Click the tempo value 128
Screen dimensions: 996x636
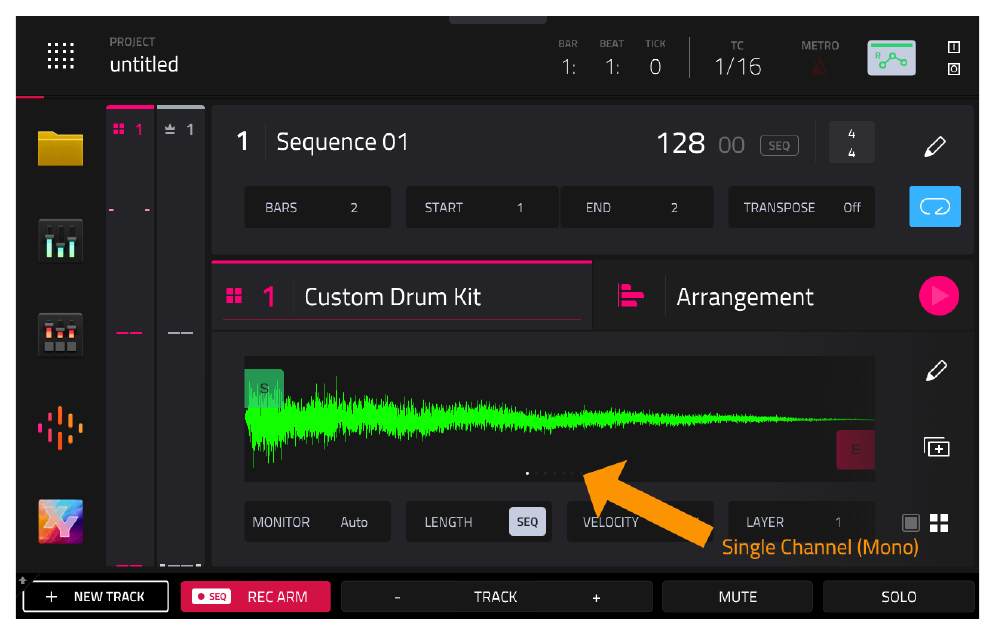(x=680, y=144)
